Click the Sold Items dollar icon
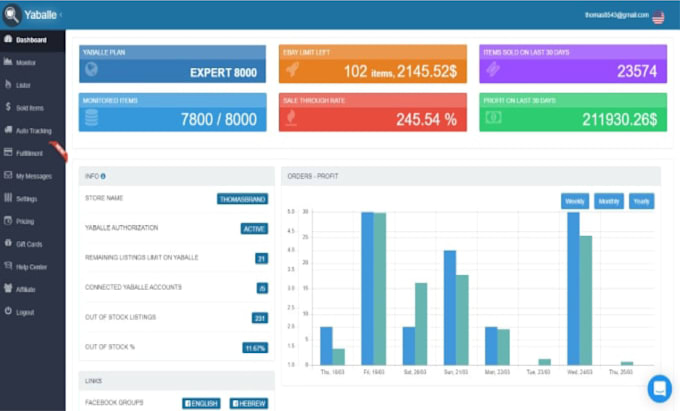The height and width of the screenshot is (411, 680). (8, 107)
